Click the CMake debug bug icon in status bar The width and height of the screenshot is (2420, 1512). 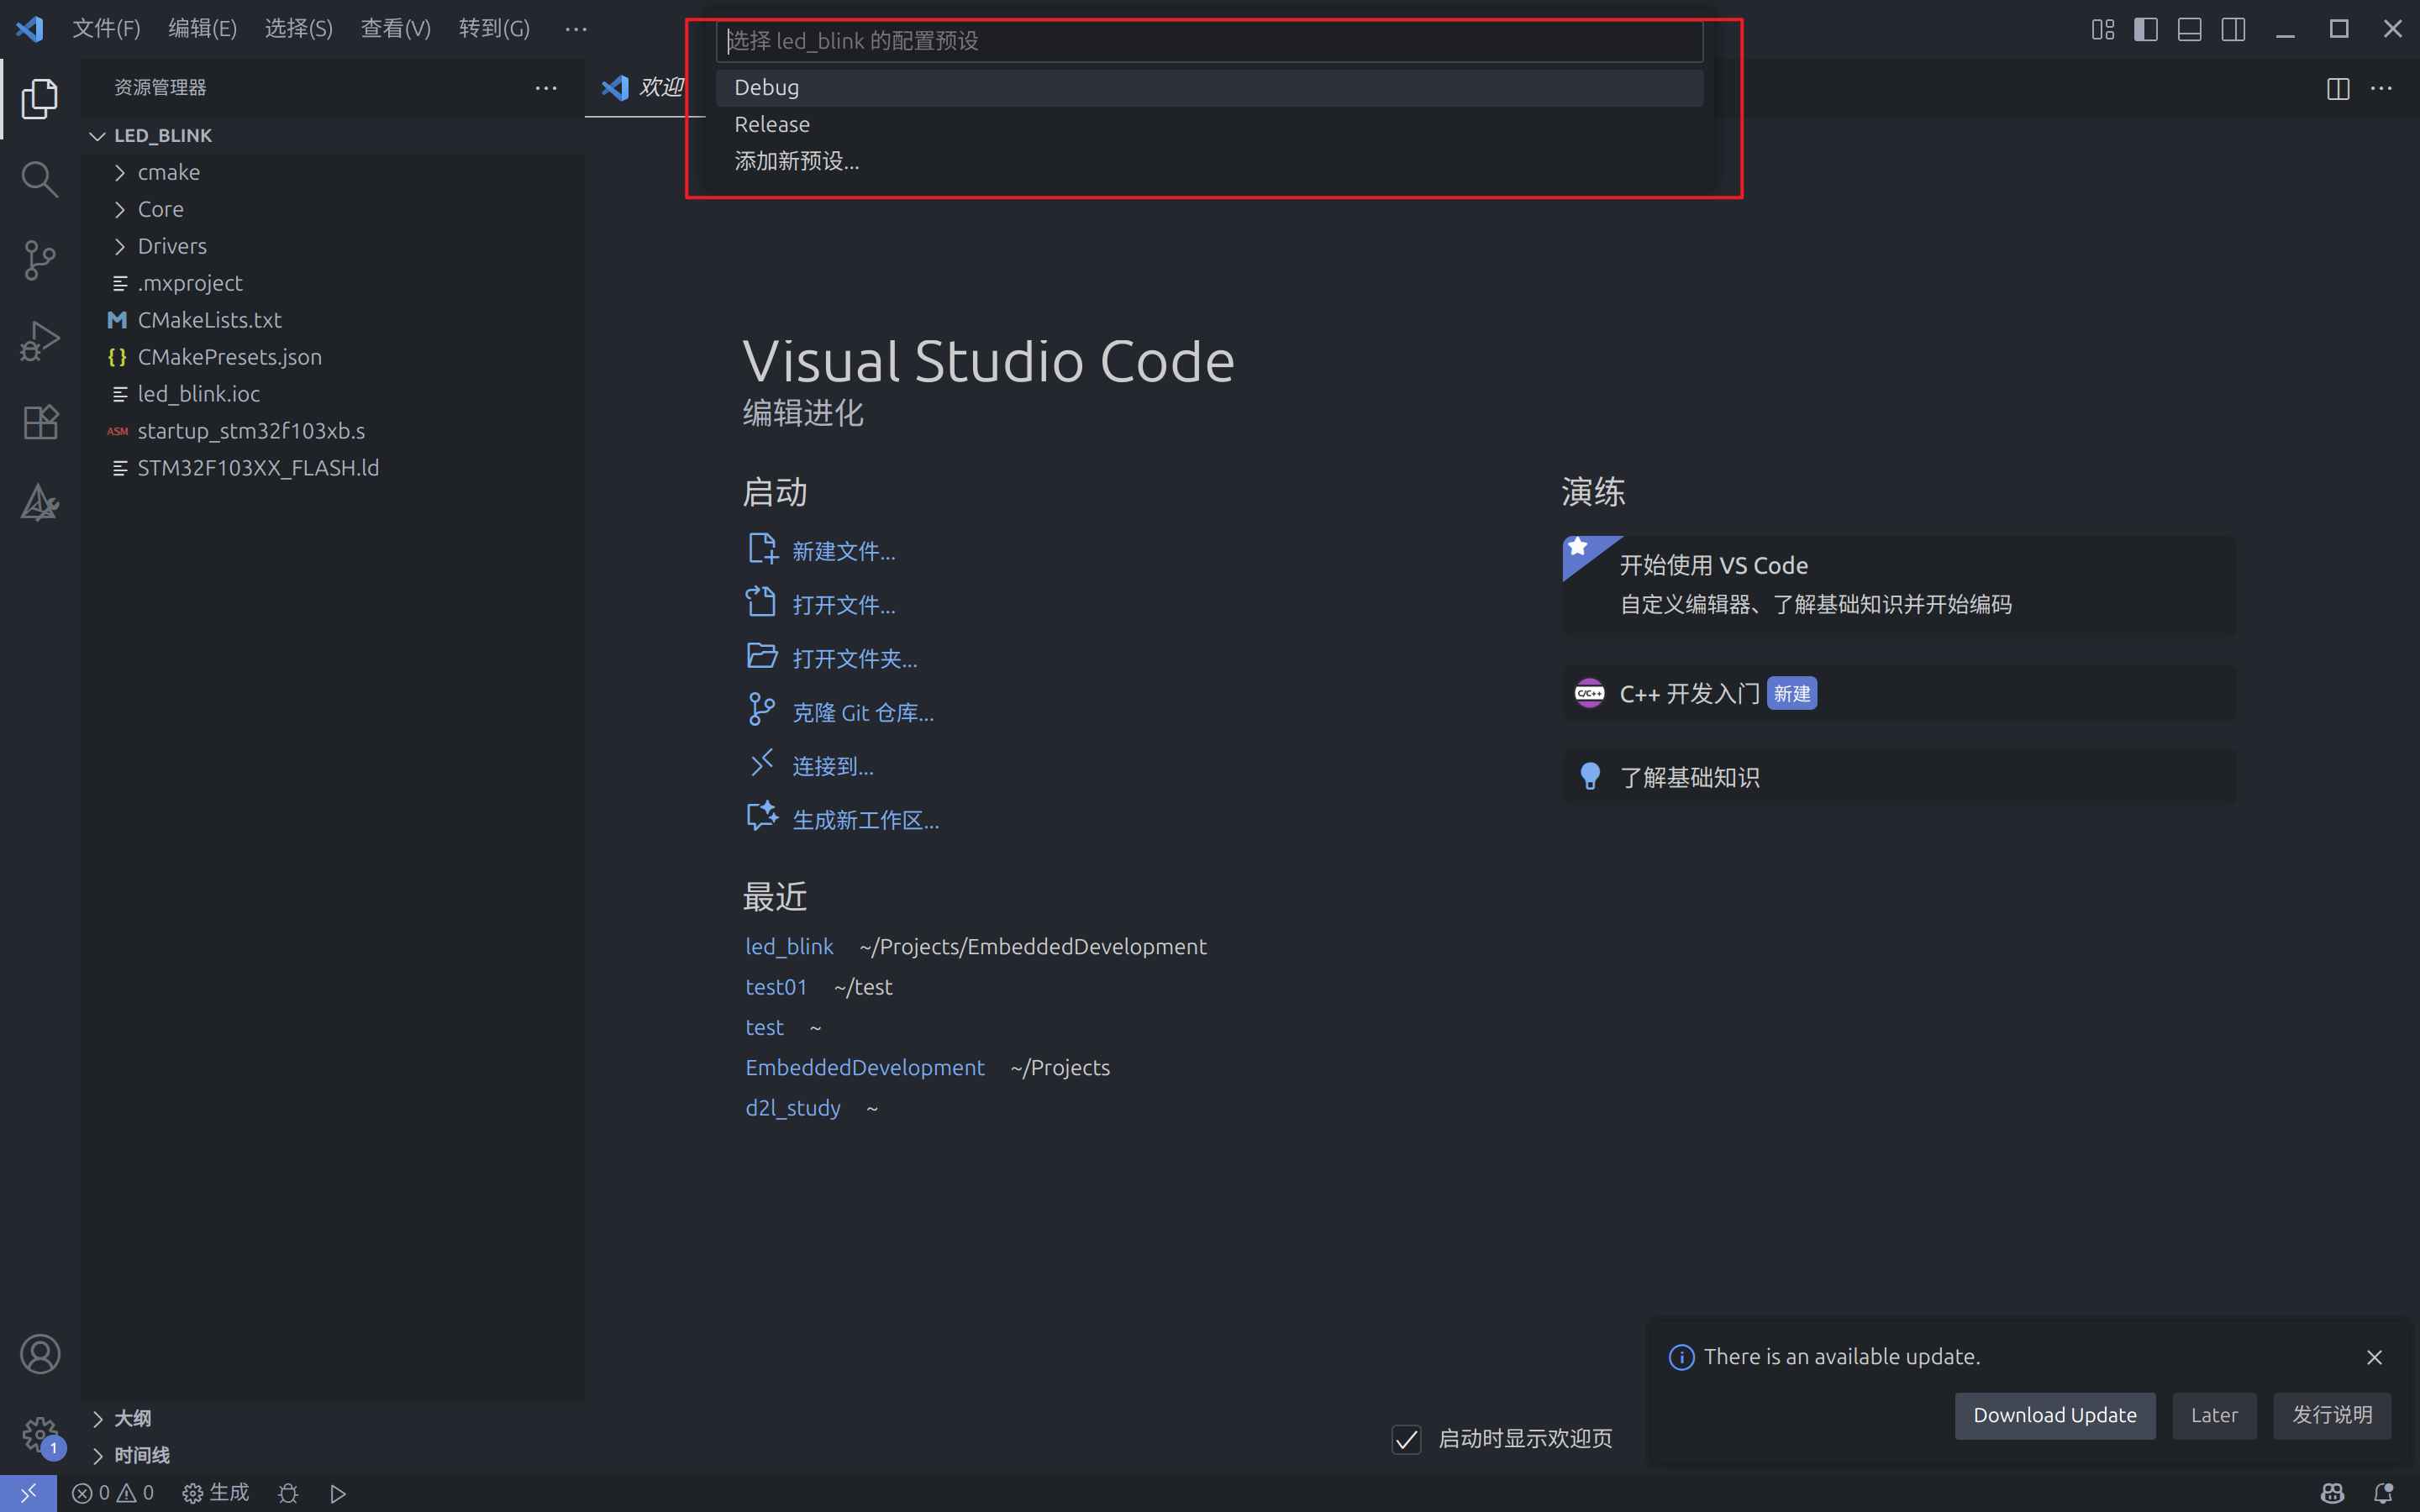[x=288, y=1493]
